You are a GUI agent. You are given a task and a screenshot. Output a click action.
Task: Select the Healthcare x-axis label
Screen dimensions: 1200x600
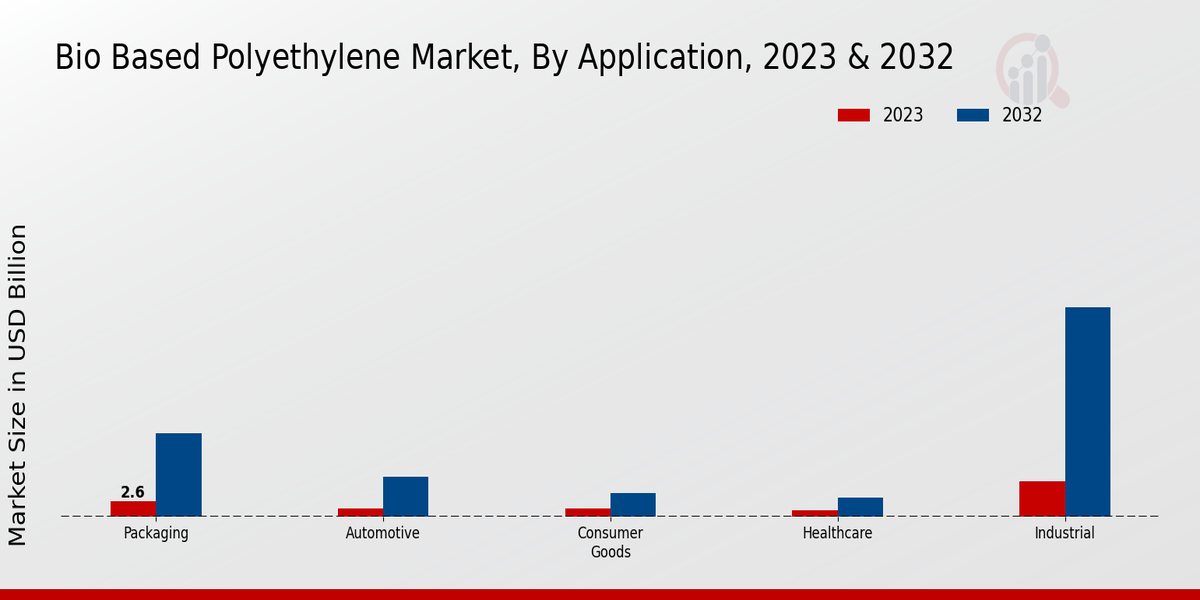click(837, 533)
